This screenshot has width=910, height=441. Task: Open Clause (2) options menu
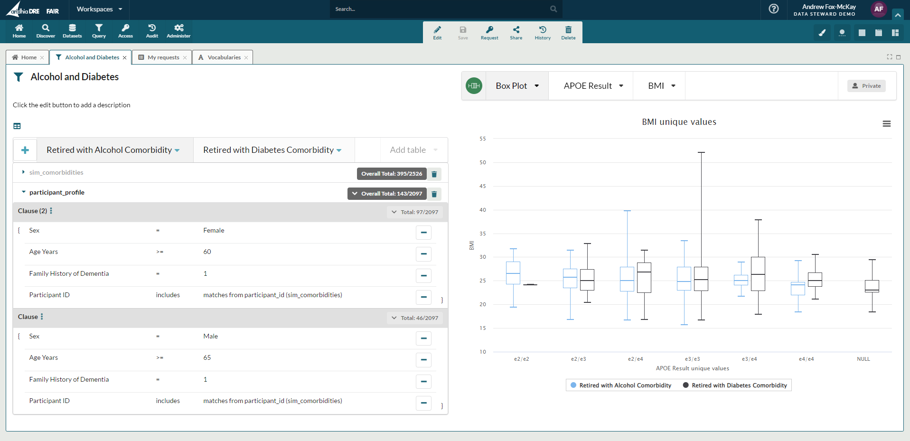(x=51, y=211)
